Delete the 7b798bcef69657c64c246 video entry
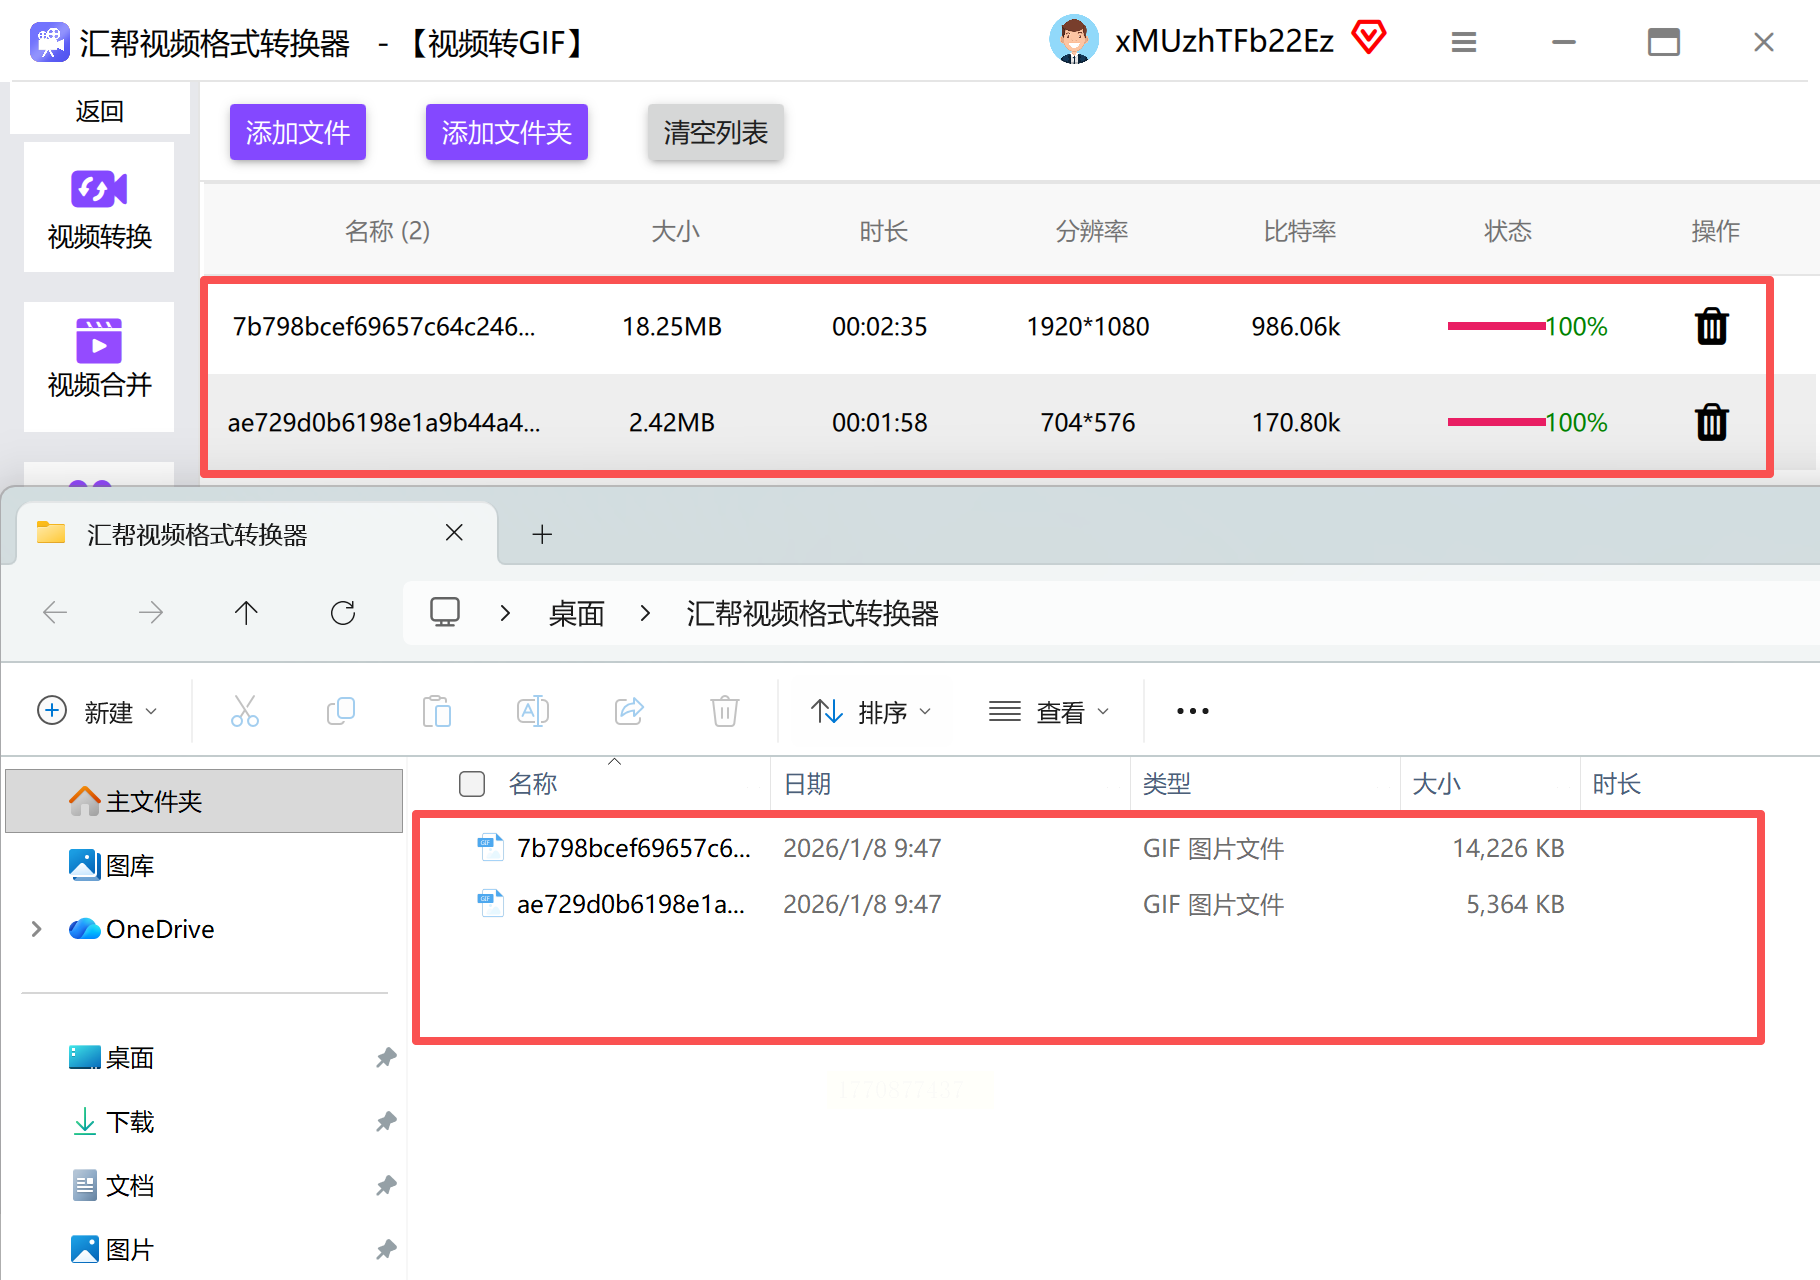Image resolution: width=1820 pixels, height=1280 pixels. click(1711, 327)
